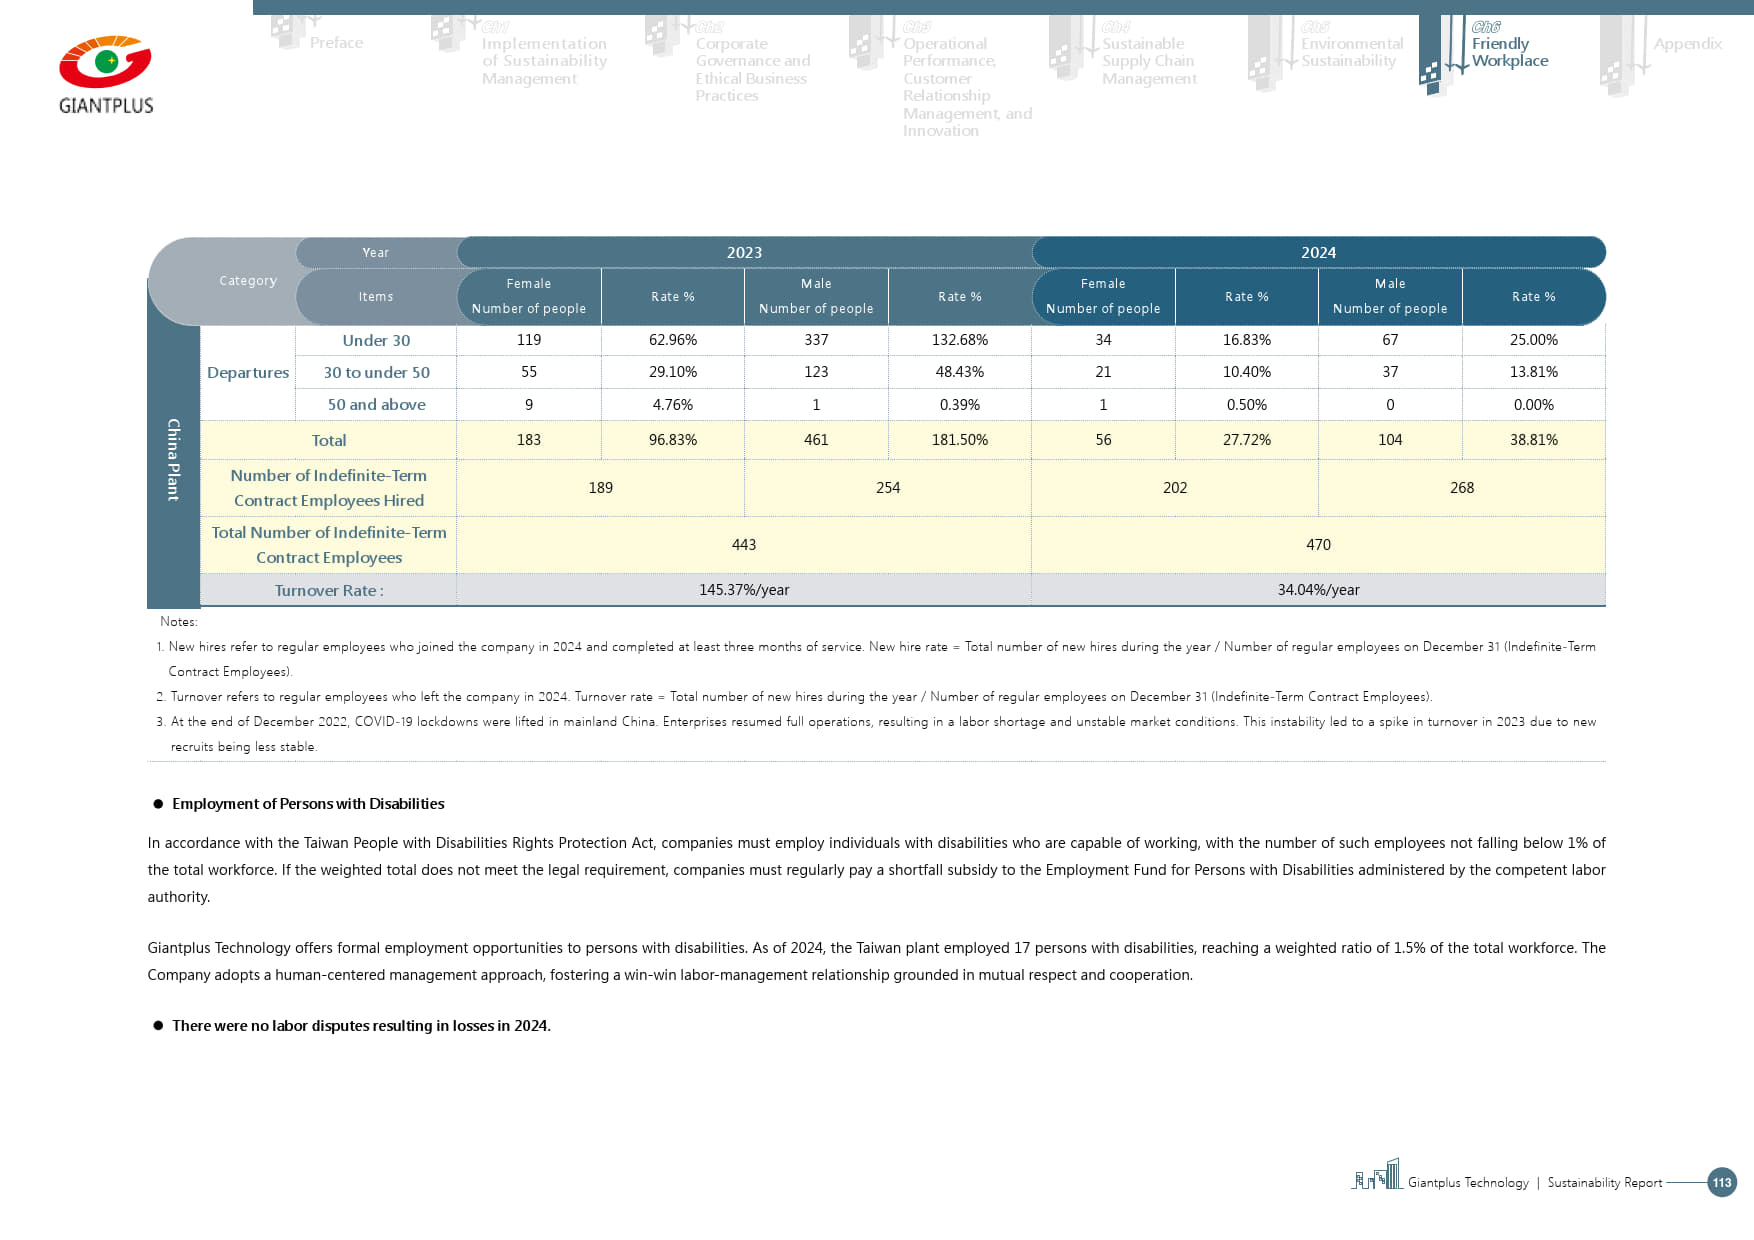Click the Giantplus logo
Screen dimensions: 1754x1240
click(105, 75)
